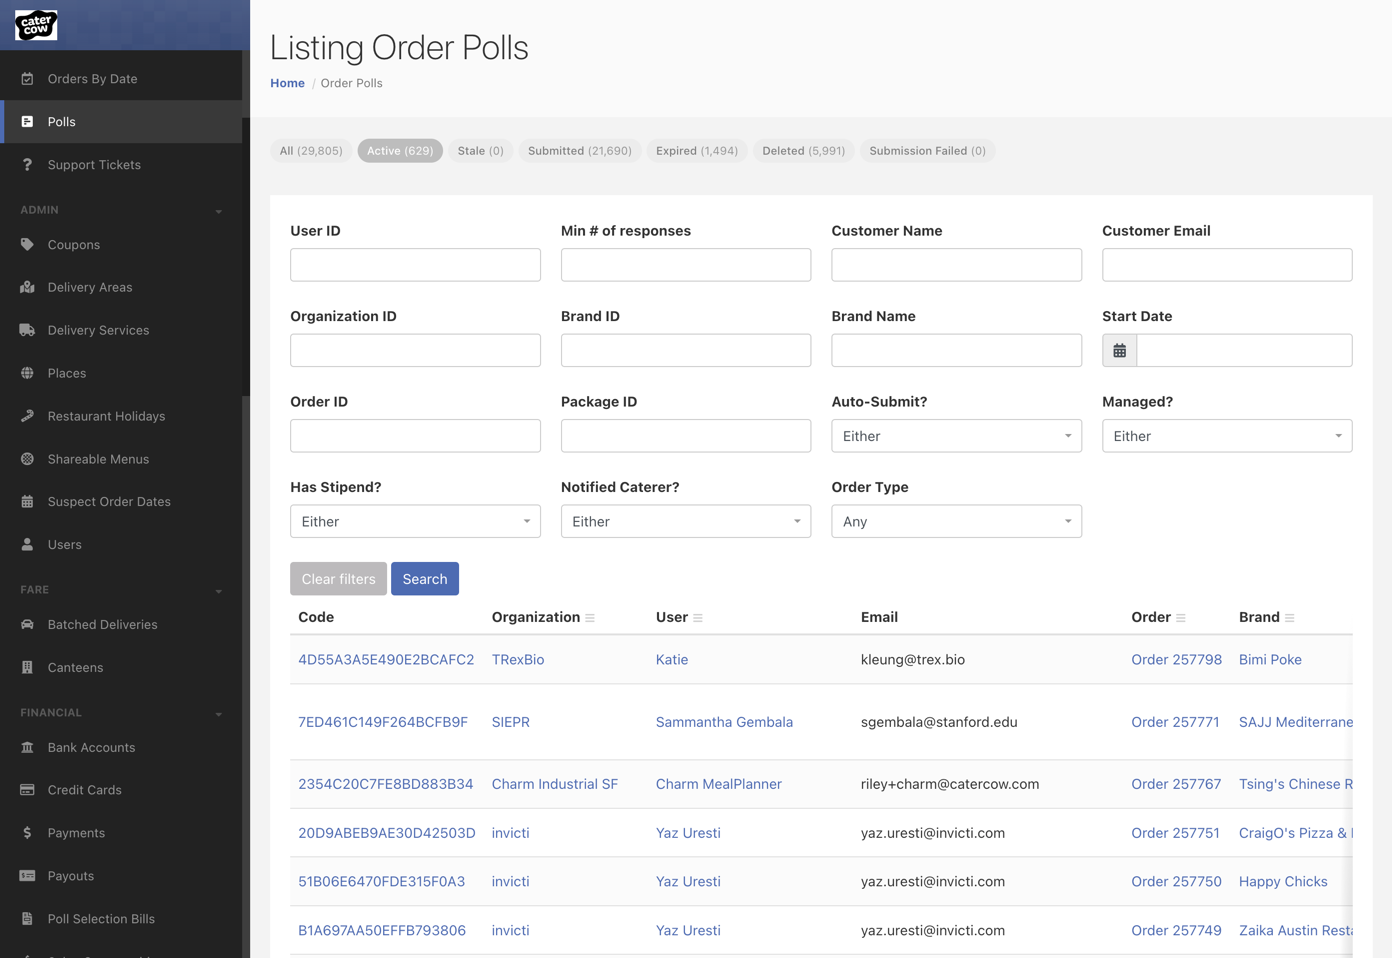The width and height of the screenshot is (1392, 958).
Task: Click the CaterCow logo
Action: coord(35,24)
